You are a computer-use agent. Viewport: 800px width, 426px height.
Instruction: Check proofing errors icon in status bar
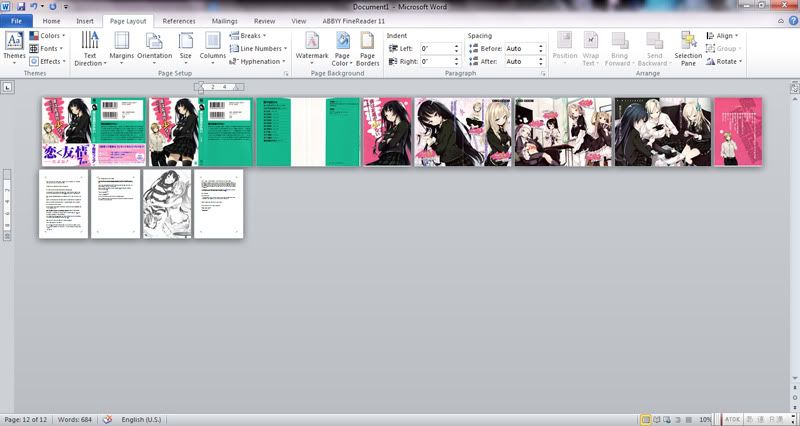tap(107, 419)
